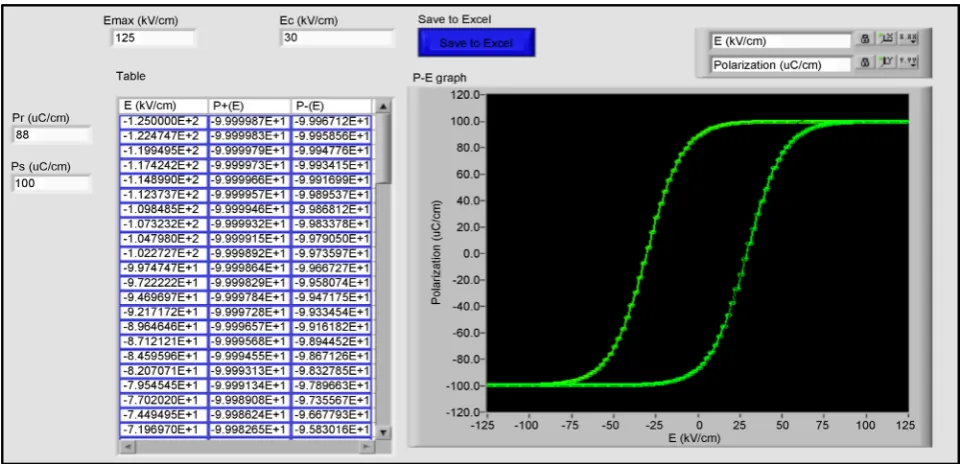Click X axis maximum value 125
This screenshot has width=965, height=464.
click(907, 425)
